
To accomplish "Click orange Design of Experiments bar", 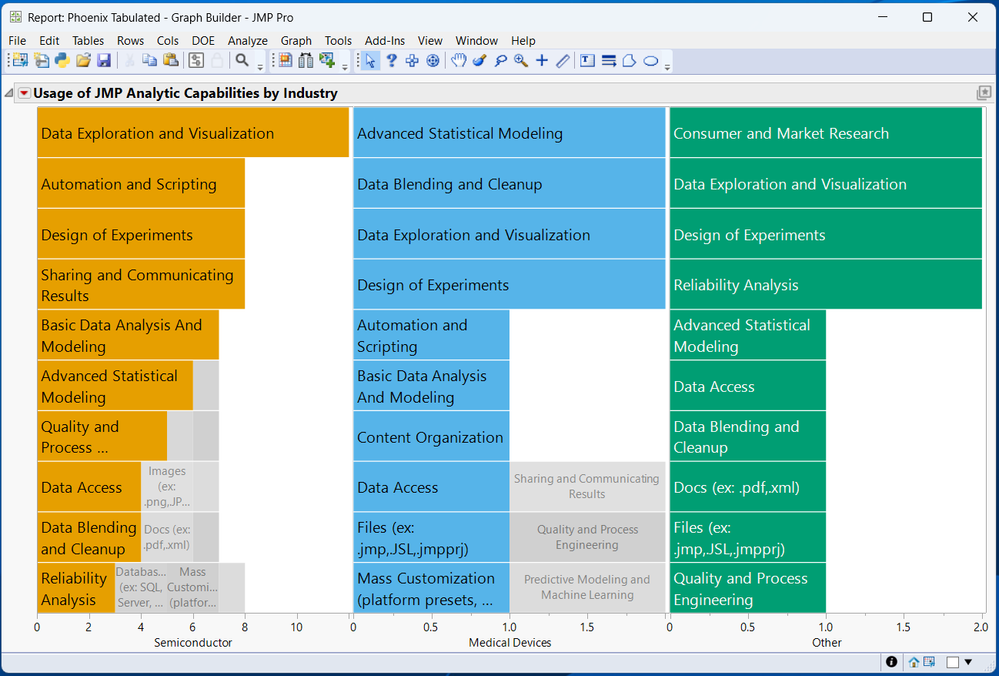I will coord(141,234).
